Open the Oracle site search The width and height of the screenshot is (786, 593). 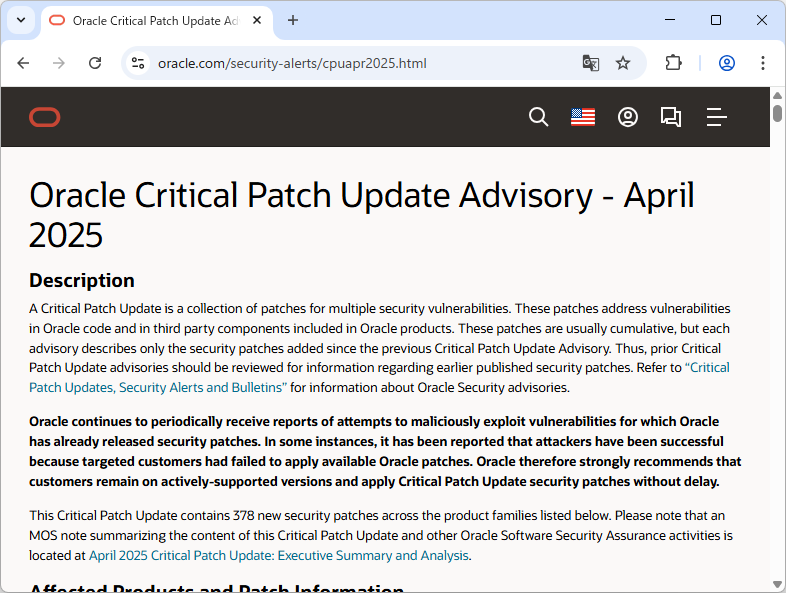pos(538,117)
